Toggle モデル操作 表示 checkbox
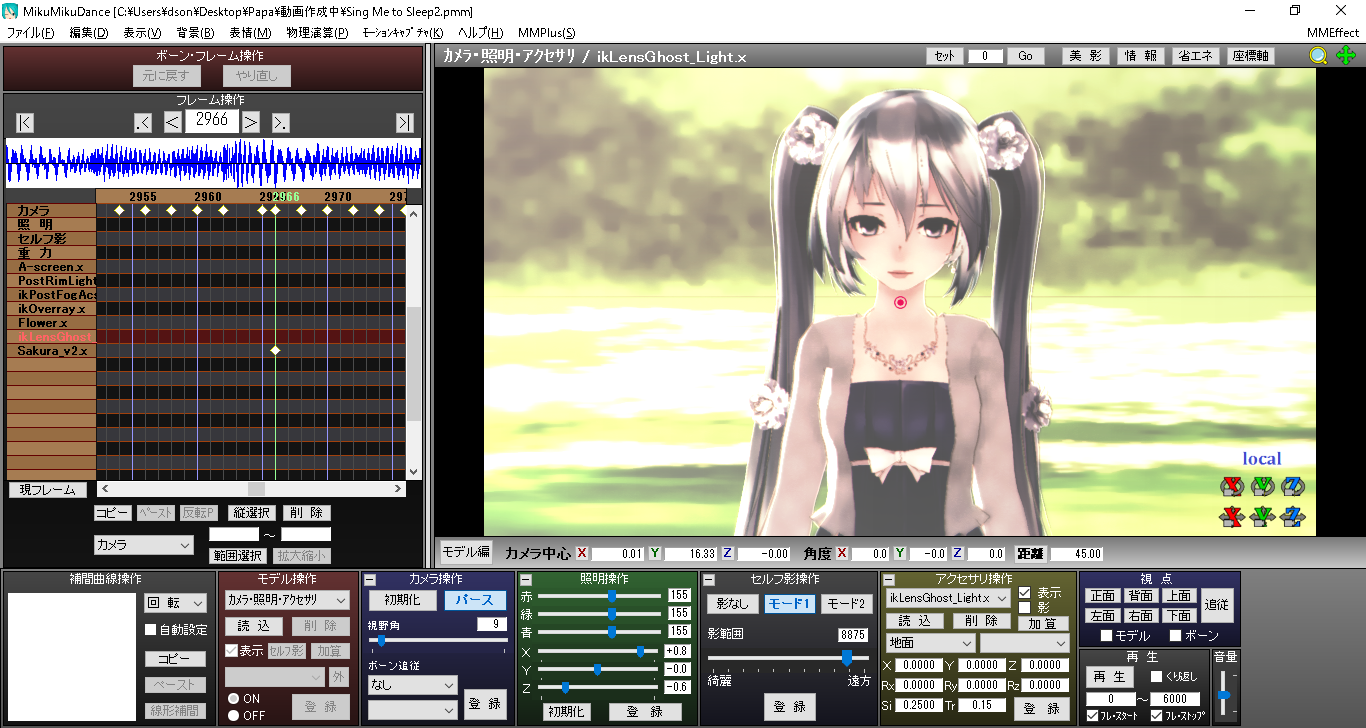The width and height of the screenshot is (1366, 728). pos(231,650)
